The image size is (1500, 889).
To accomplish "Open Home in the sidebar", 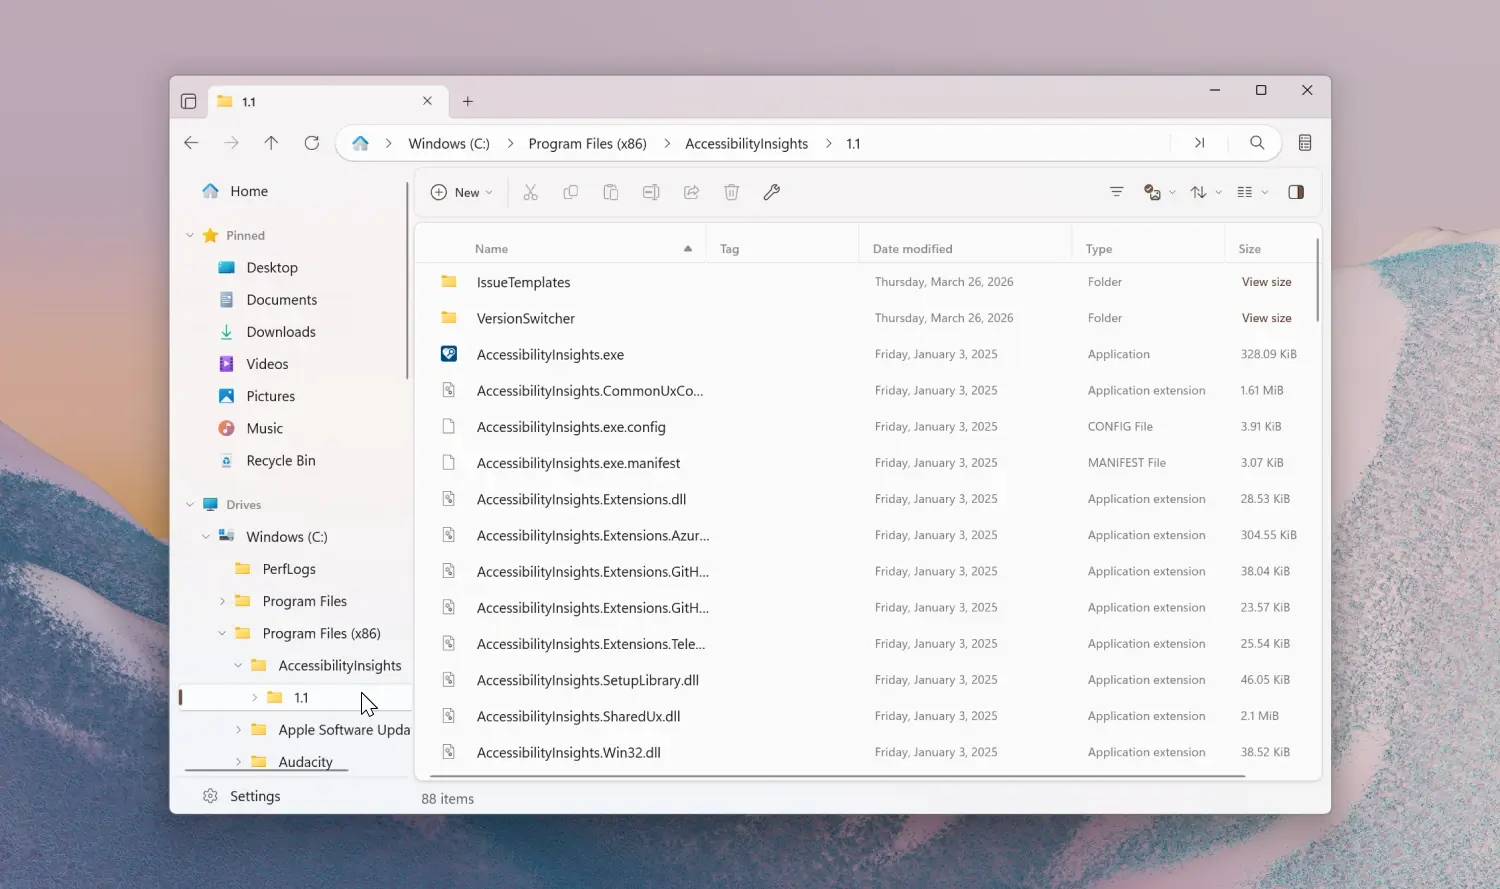I will 249,191.
